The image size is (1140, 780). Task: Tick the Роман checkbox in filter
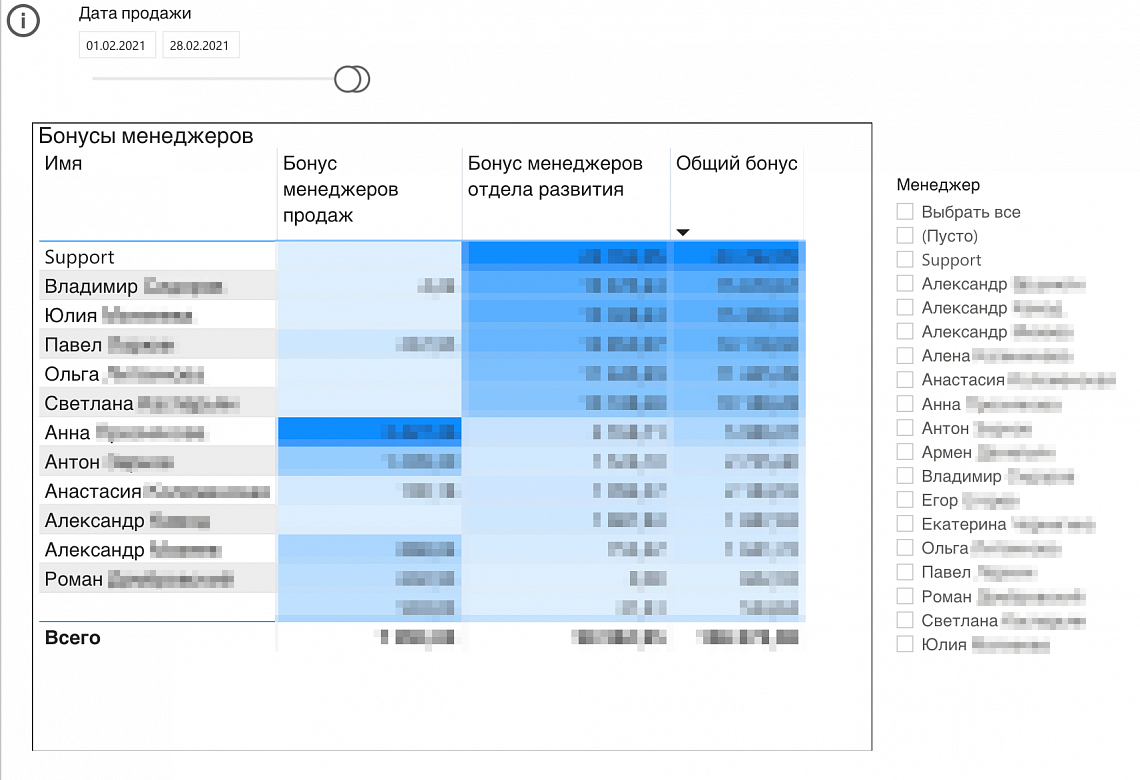click(x=905, y=596)
